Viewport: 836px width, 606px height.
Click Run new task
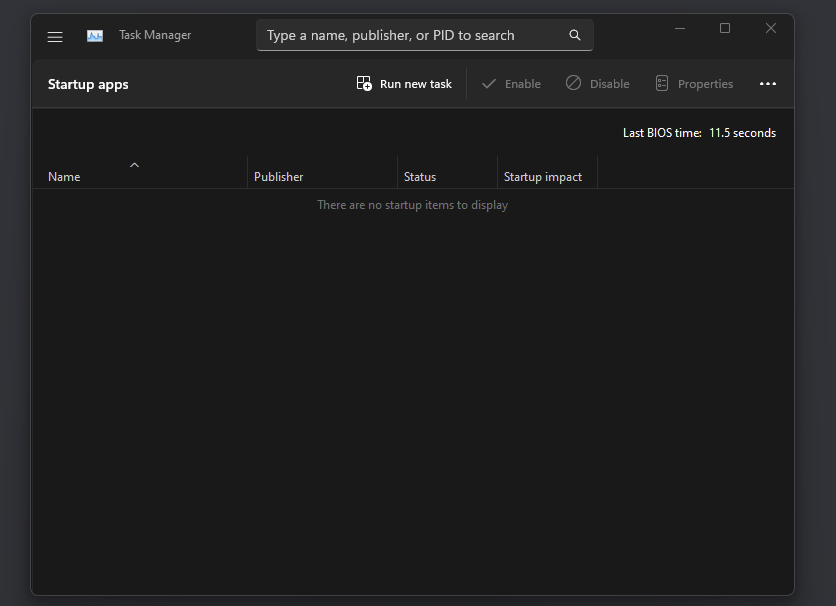coord(404,84)
